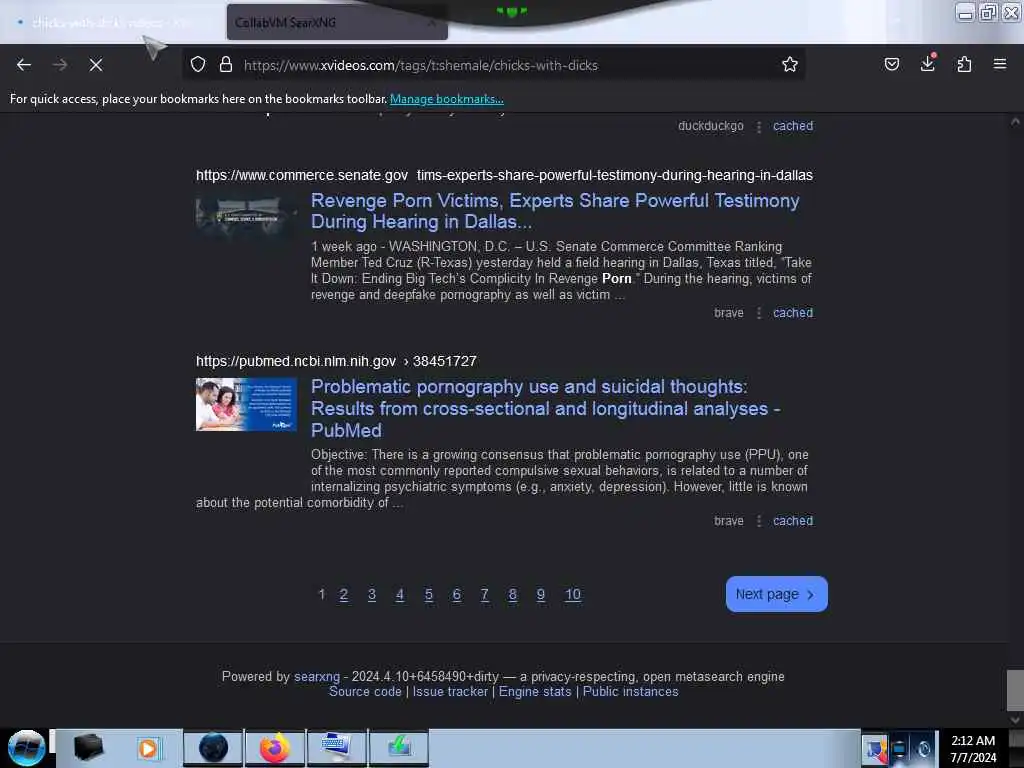Screen dimensions: 1024x768
Task: Open the Manage bookmarks link
Action: pos(447,99)
